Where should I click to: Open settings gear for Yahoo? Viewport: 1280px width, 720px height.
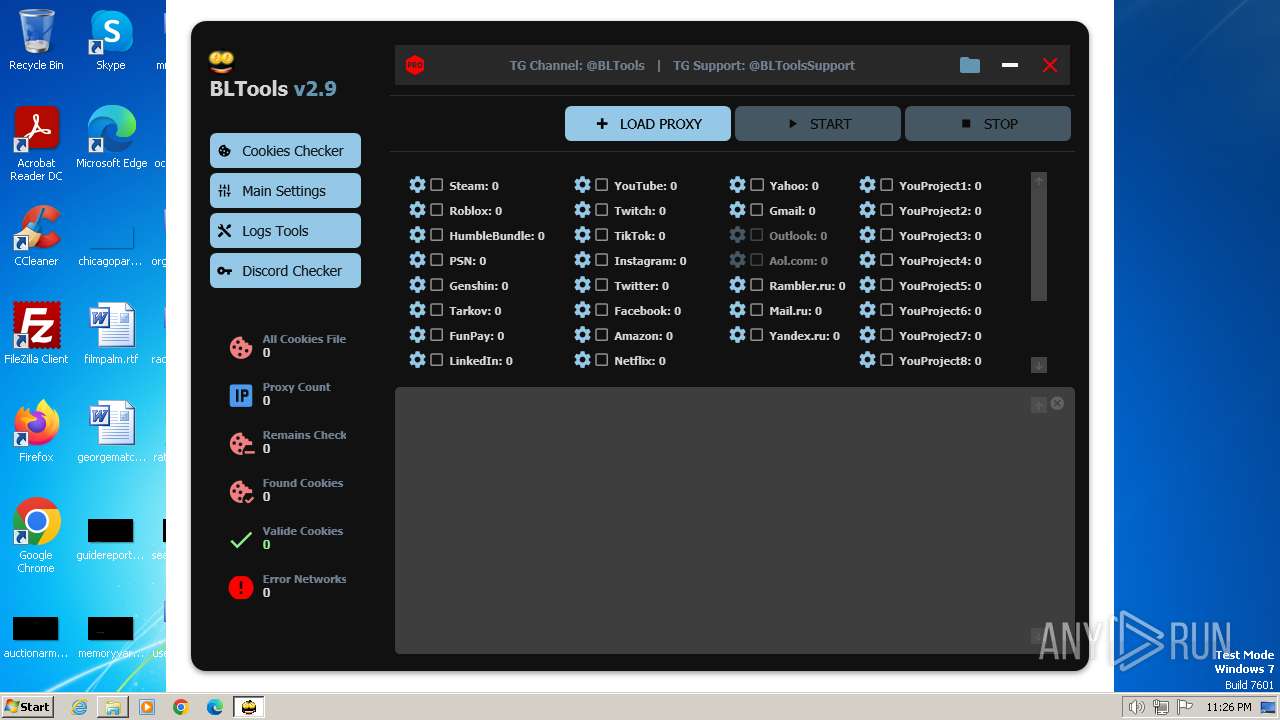pyautogui.click(x=738, y=185)
